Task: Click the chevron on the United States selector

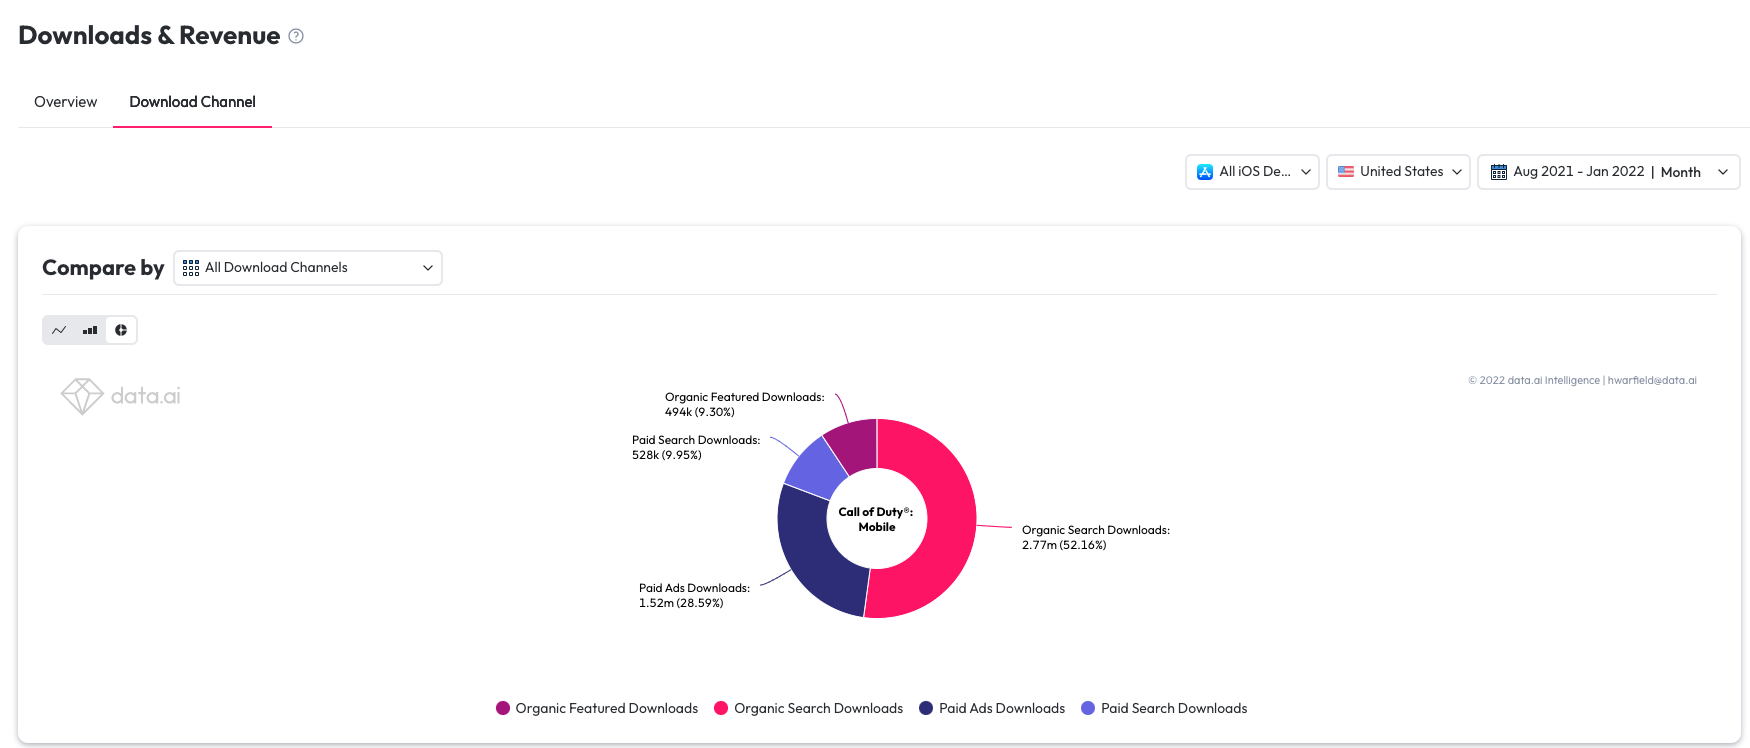Action: click(x=1457, y=172)
